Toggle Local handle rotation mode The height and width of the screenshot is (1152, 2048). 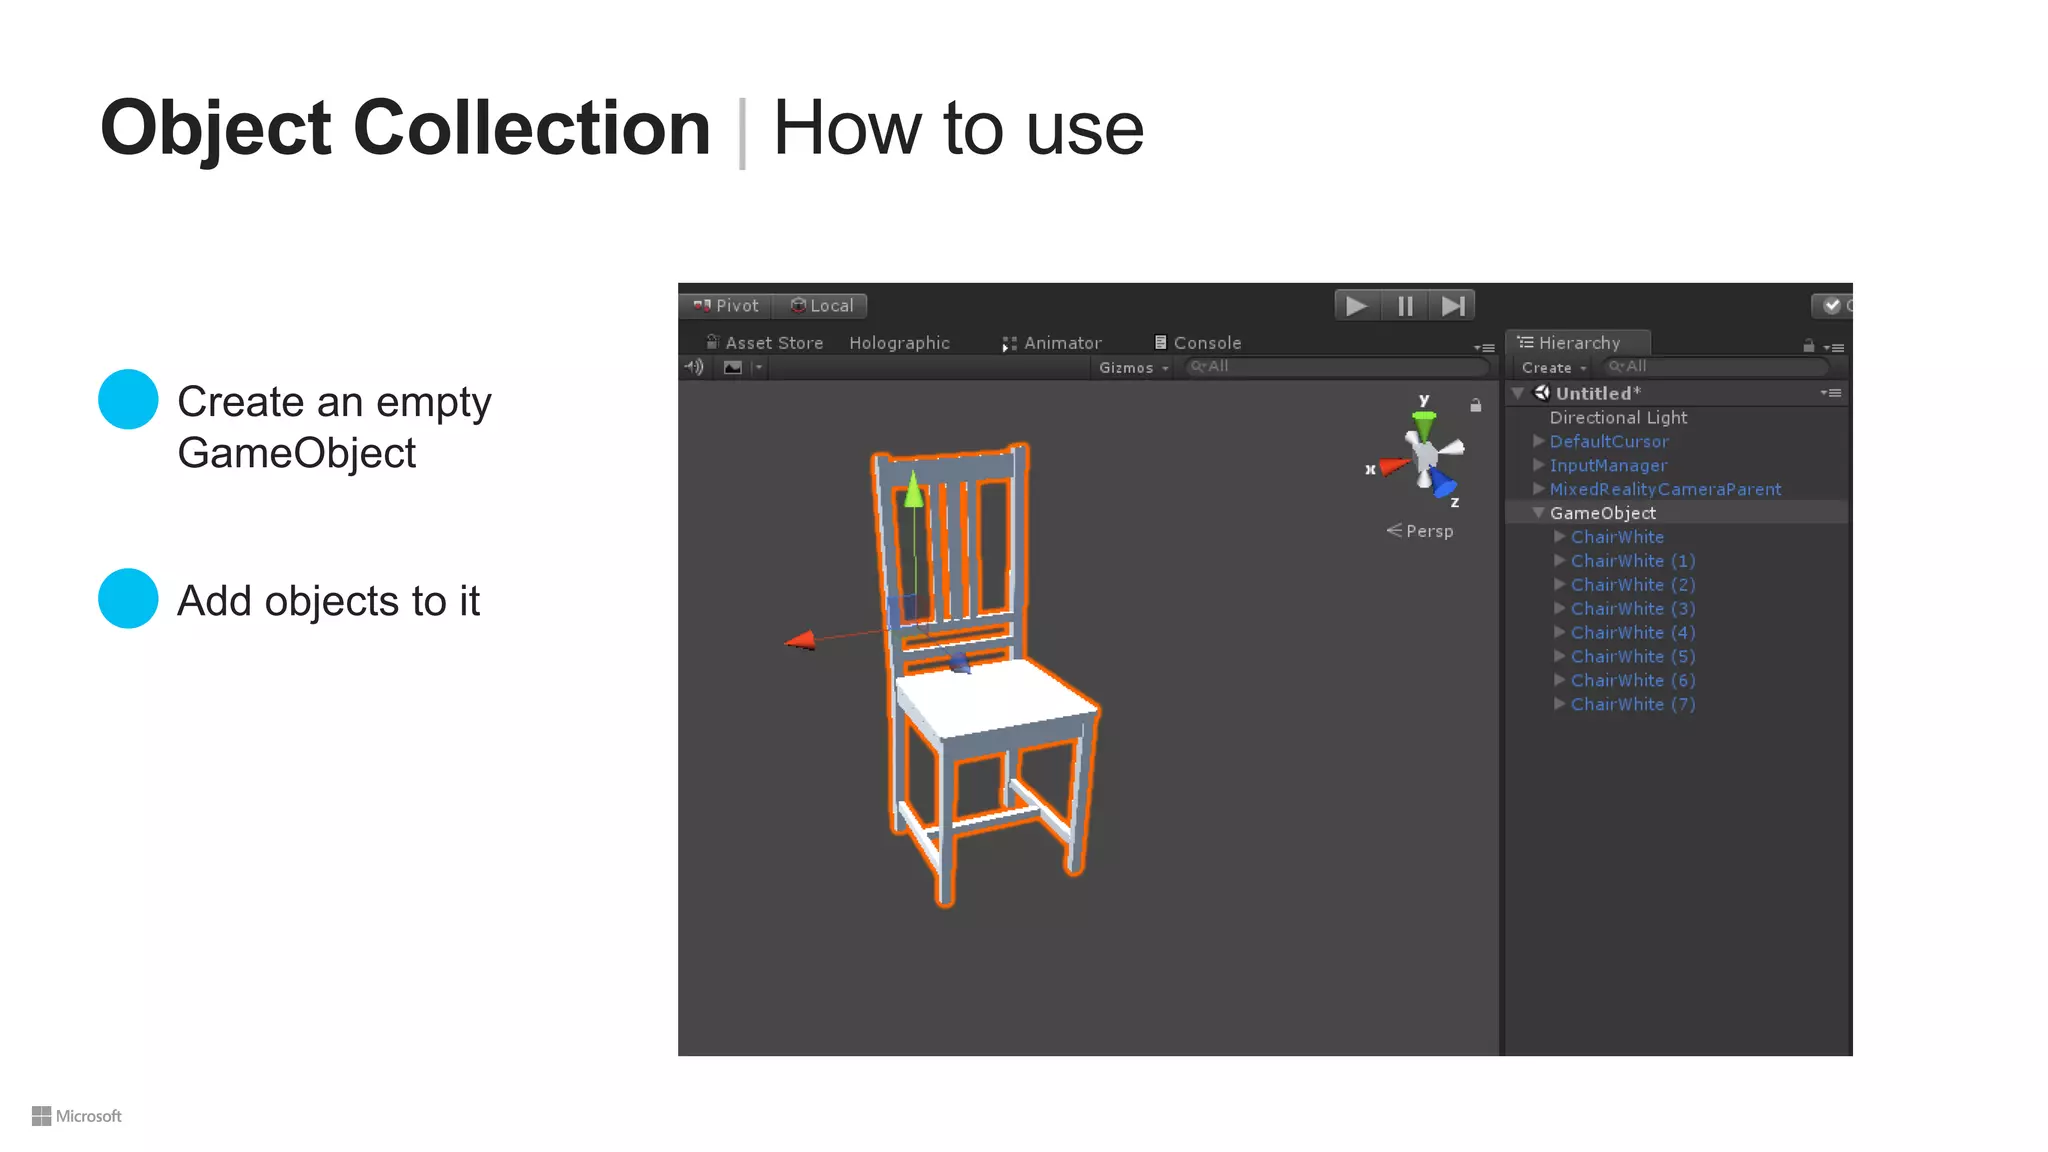pos(821,306)
